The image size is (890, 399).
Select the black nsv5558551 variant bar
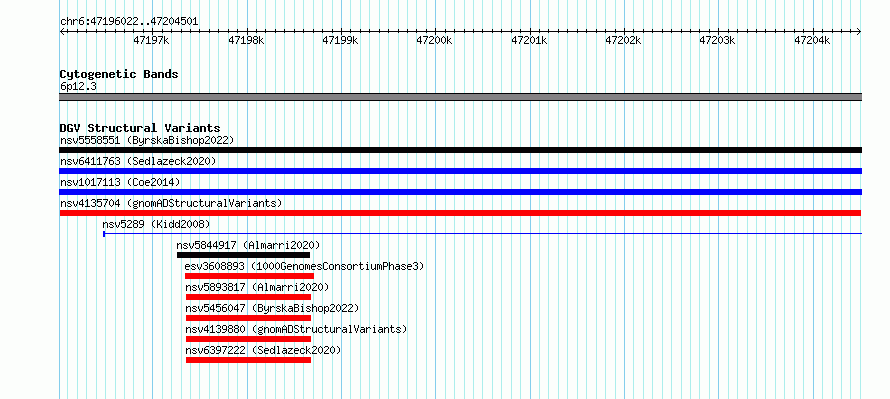click(460, 150)
